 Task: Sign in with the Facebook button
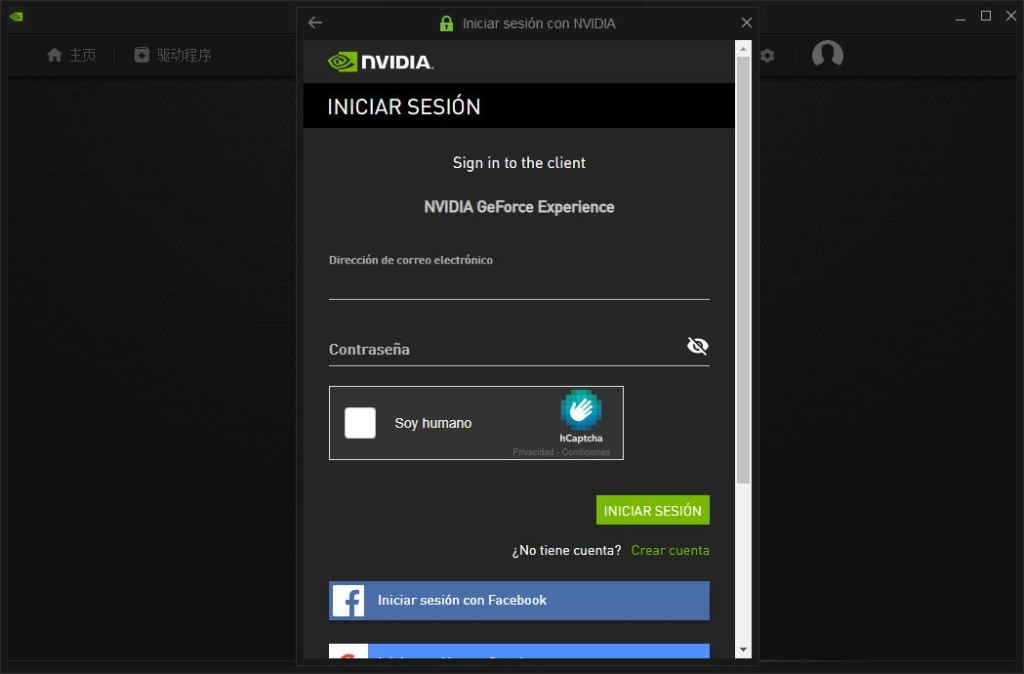(519, 600)
